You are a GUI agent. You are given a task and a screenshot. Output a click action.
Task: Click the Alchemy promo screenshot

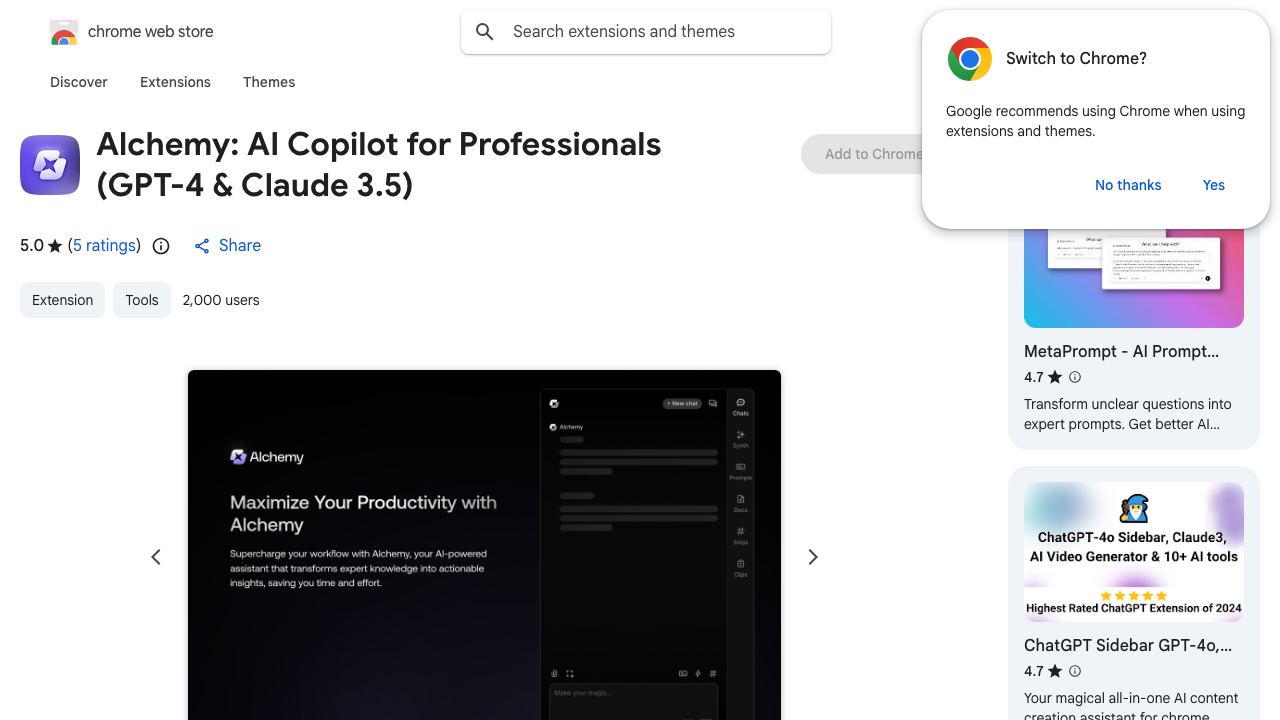tap(484, 545)
